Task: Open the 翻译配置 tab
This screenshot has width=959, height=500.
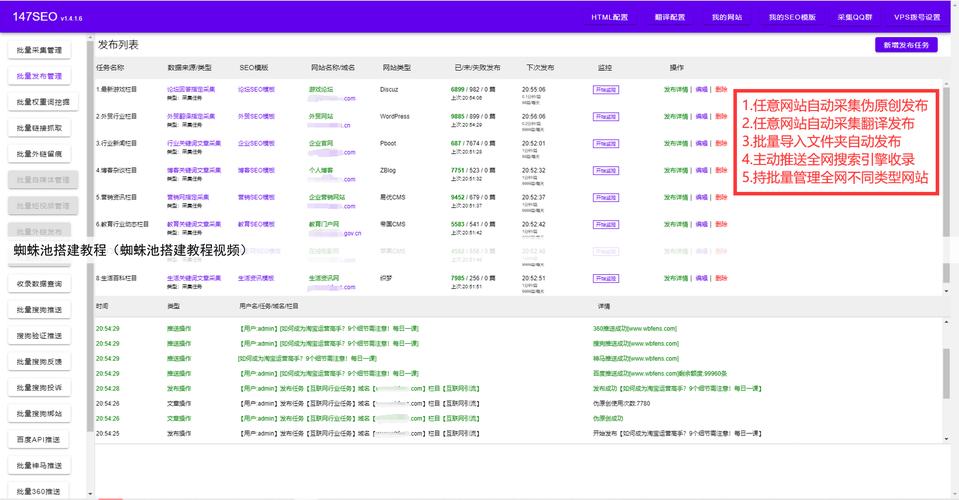Action: 670,17
